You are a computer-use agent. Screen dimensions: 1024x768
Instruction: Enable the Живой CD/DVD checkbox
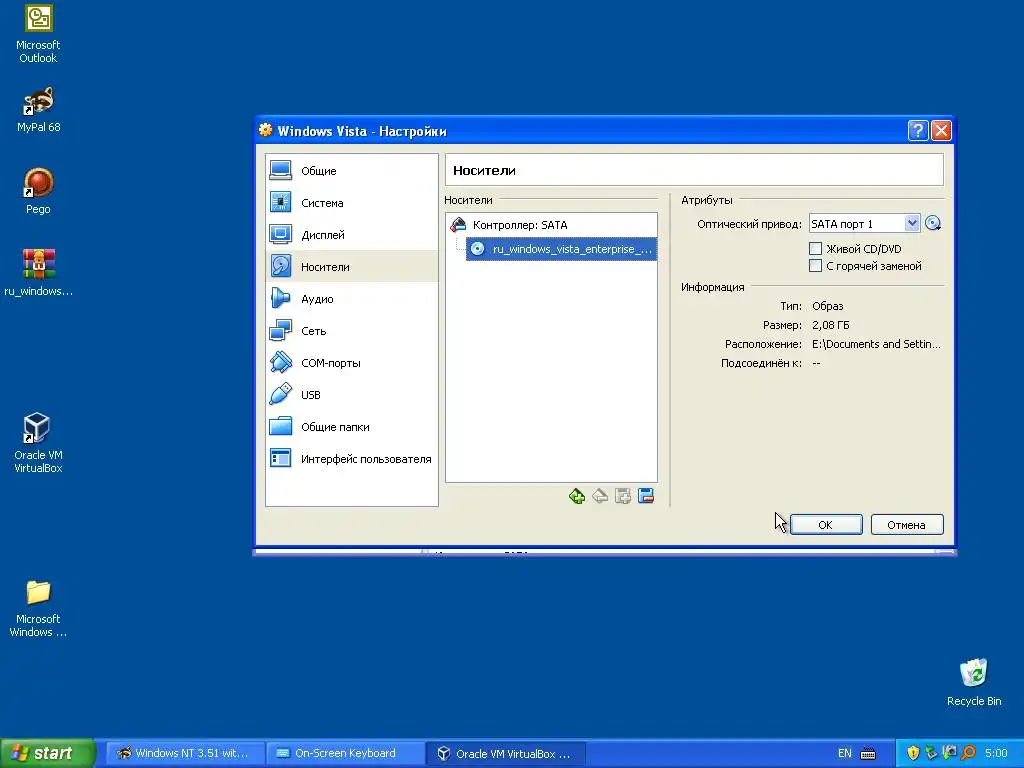(816, 248)
